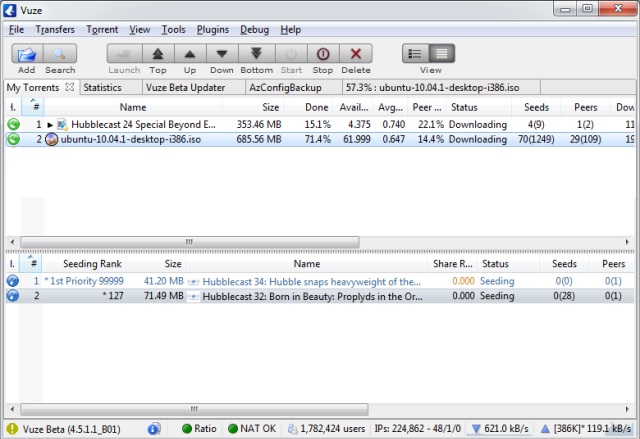Click the Stop torrent toolbar icon
Viewport: 640px width, 439px height.
pyautogui.click(x=322, y=54)
